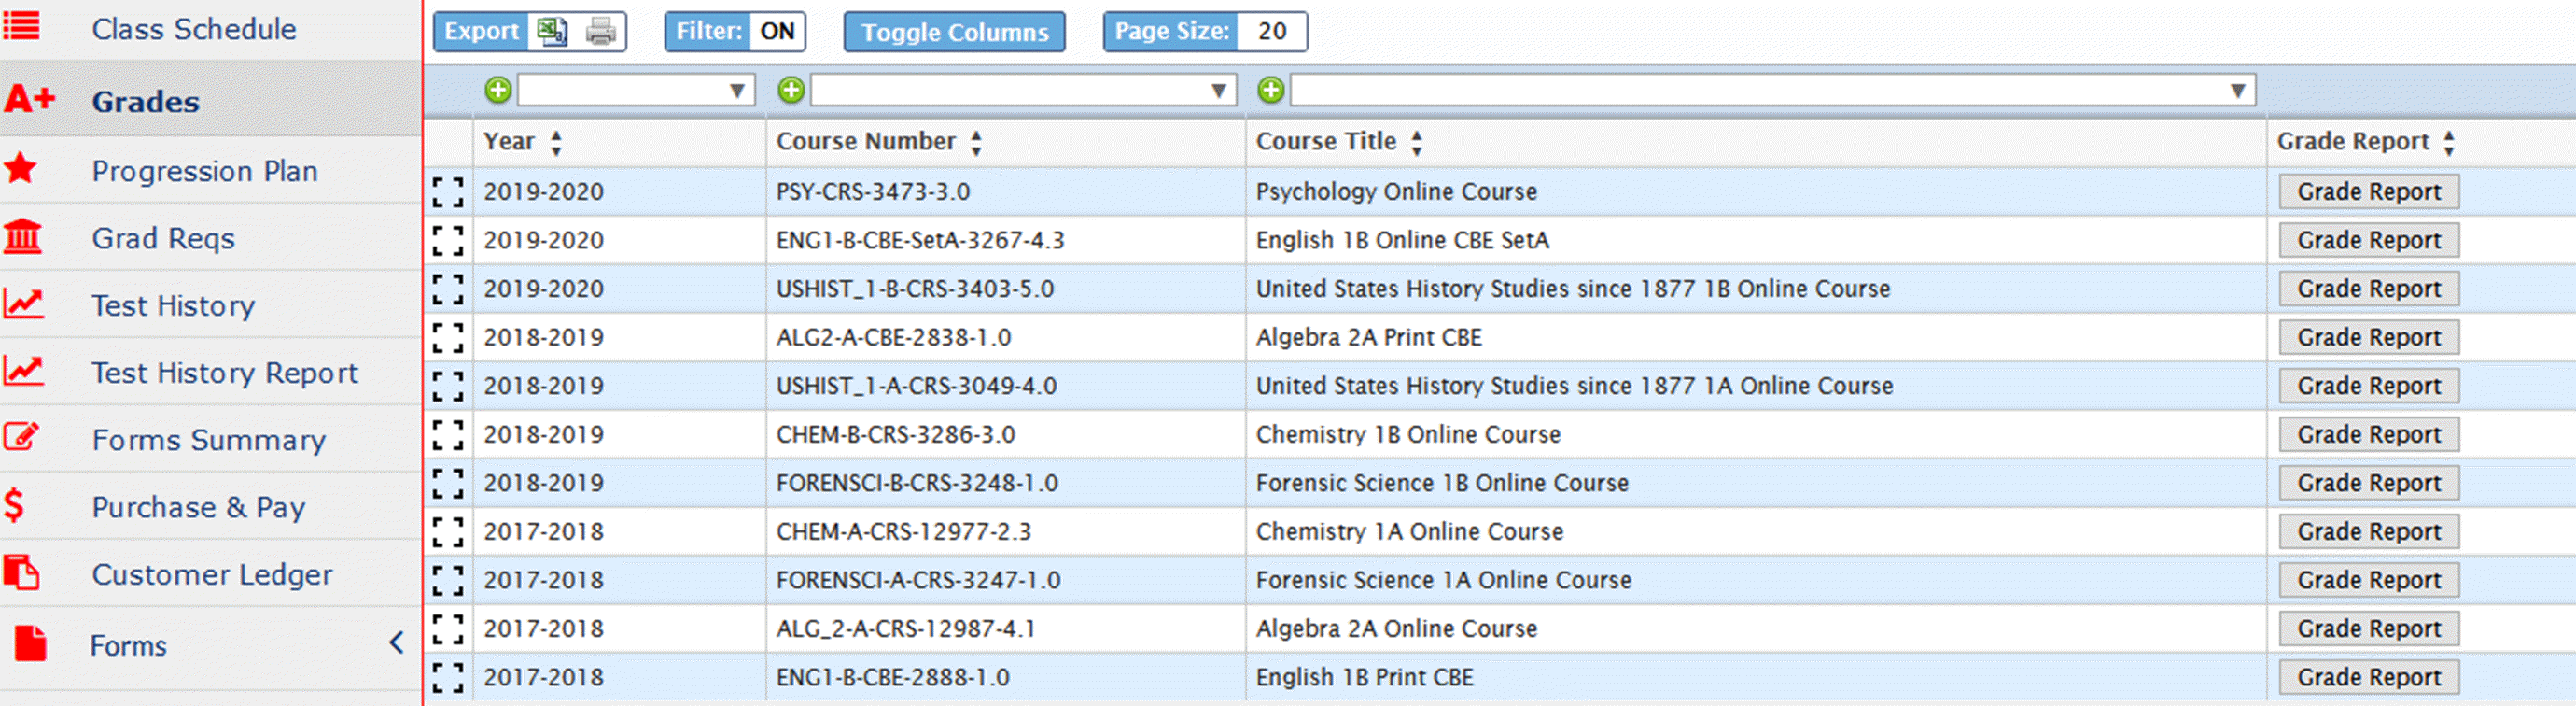Screen dimensions: 2576x706
Task: Click the Excel export icon
Action: [551, 32]
